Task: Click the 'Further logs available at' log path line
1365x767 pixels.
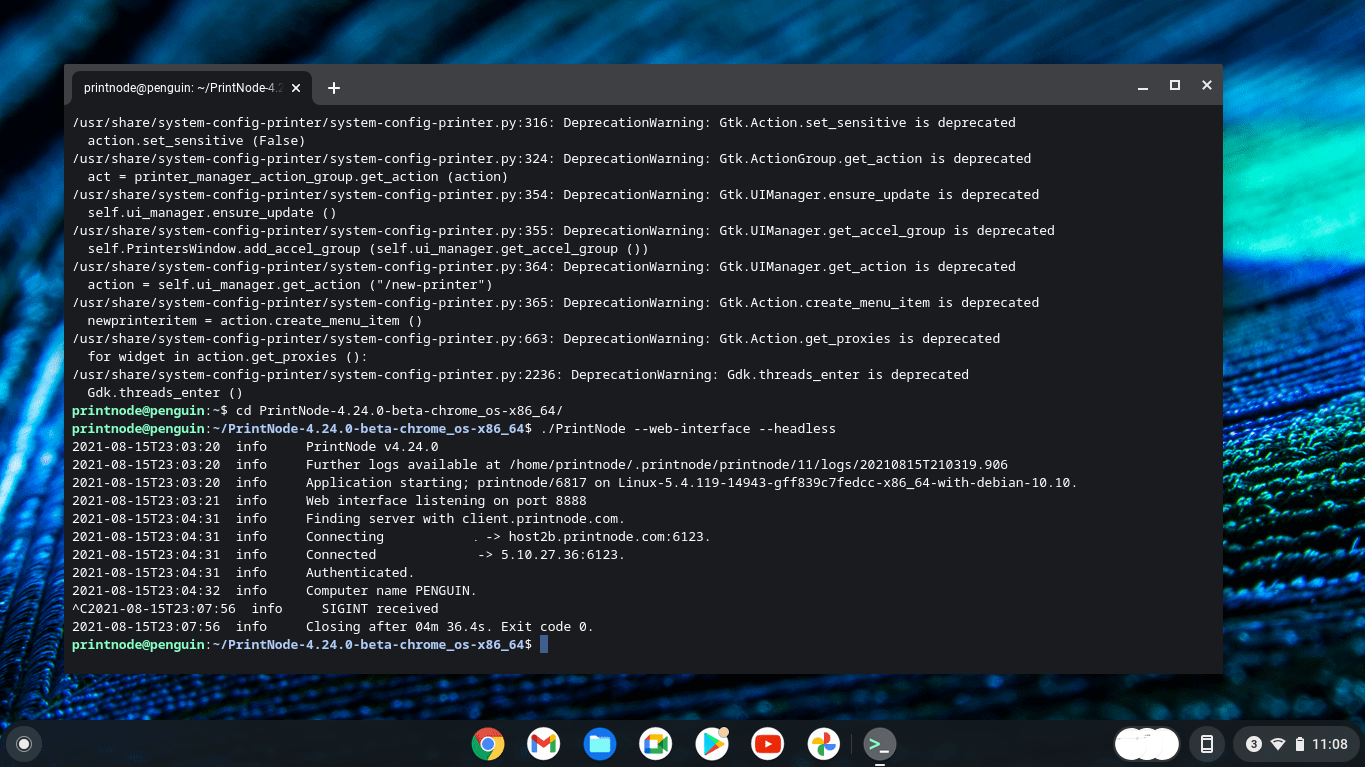Action: [x=657, y=465]
